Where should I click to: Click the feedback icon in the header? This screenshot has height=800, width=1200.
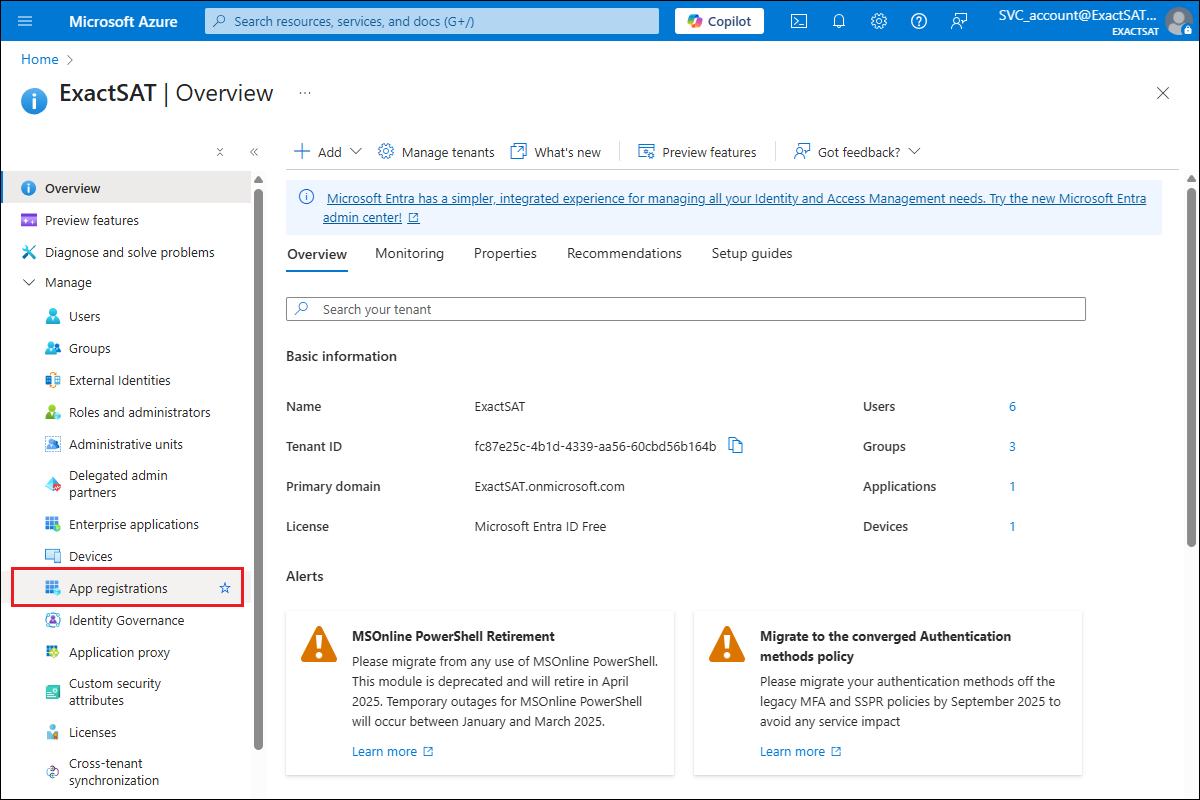[959, 21]
